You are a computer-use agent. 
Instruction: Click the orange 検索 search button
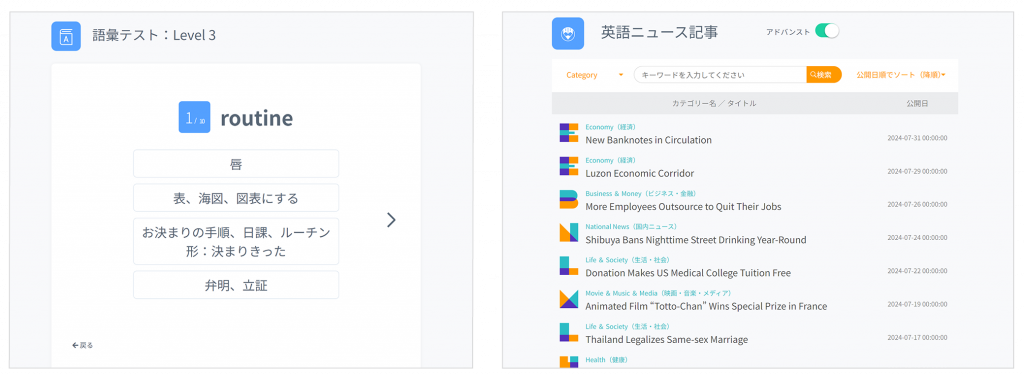824,75
